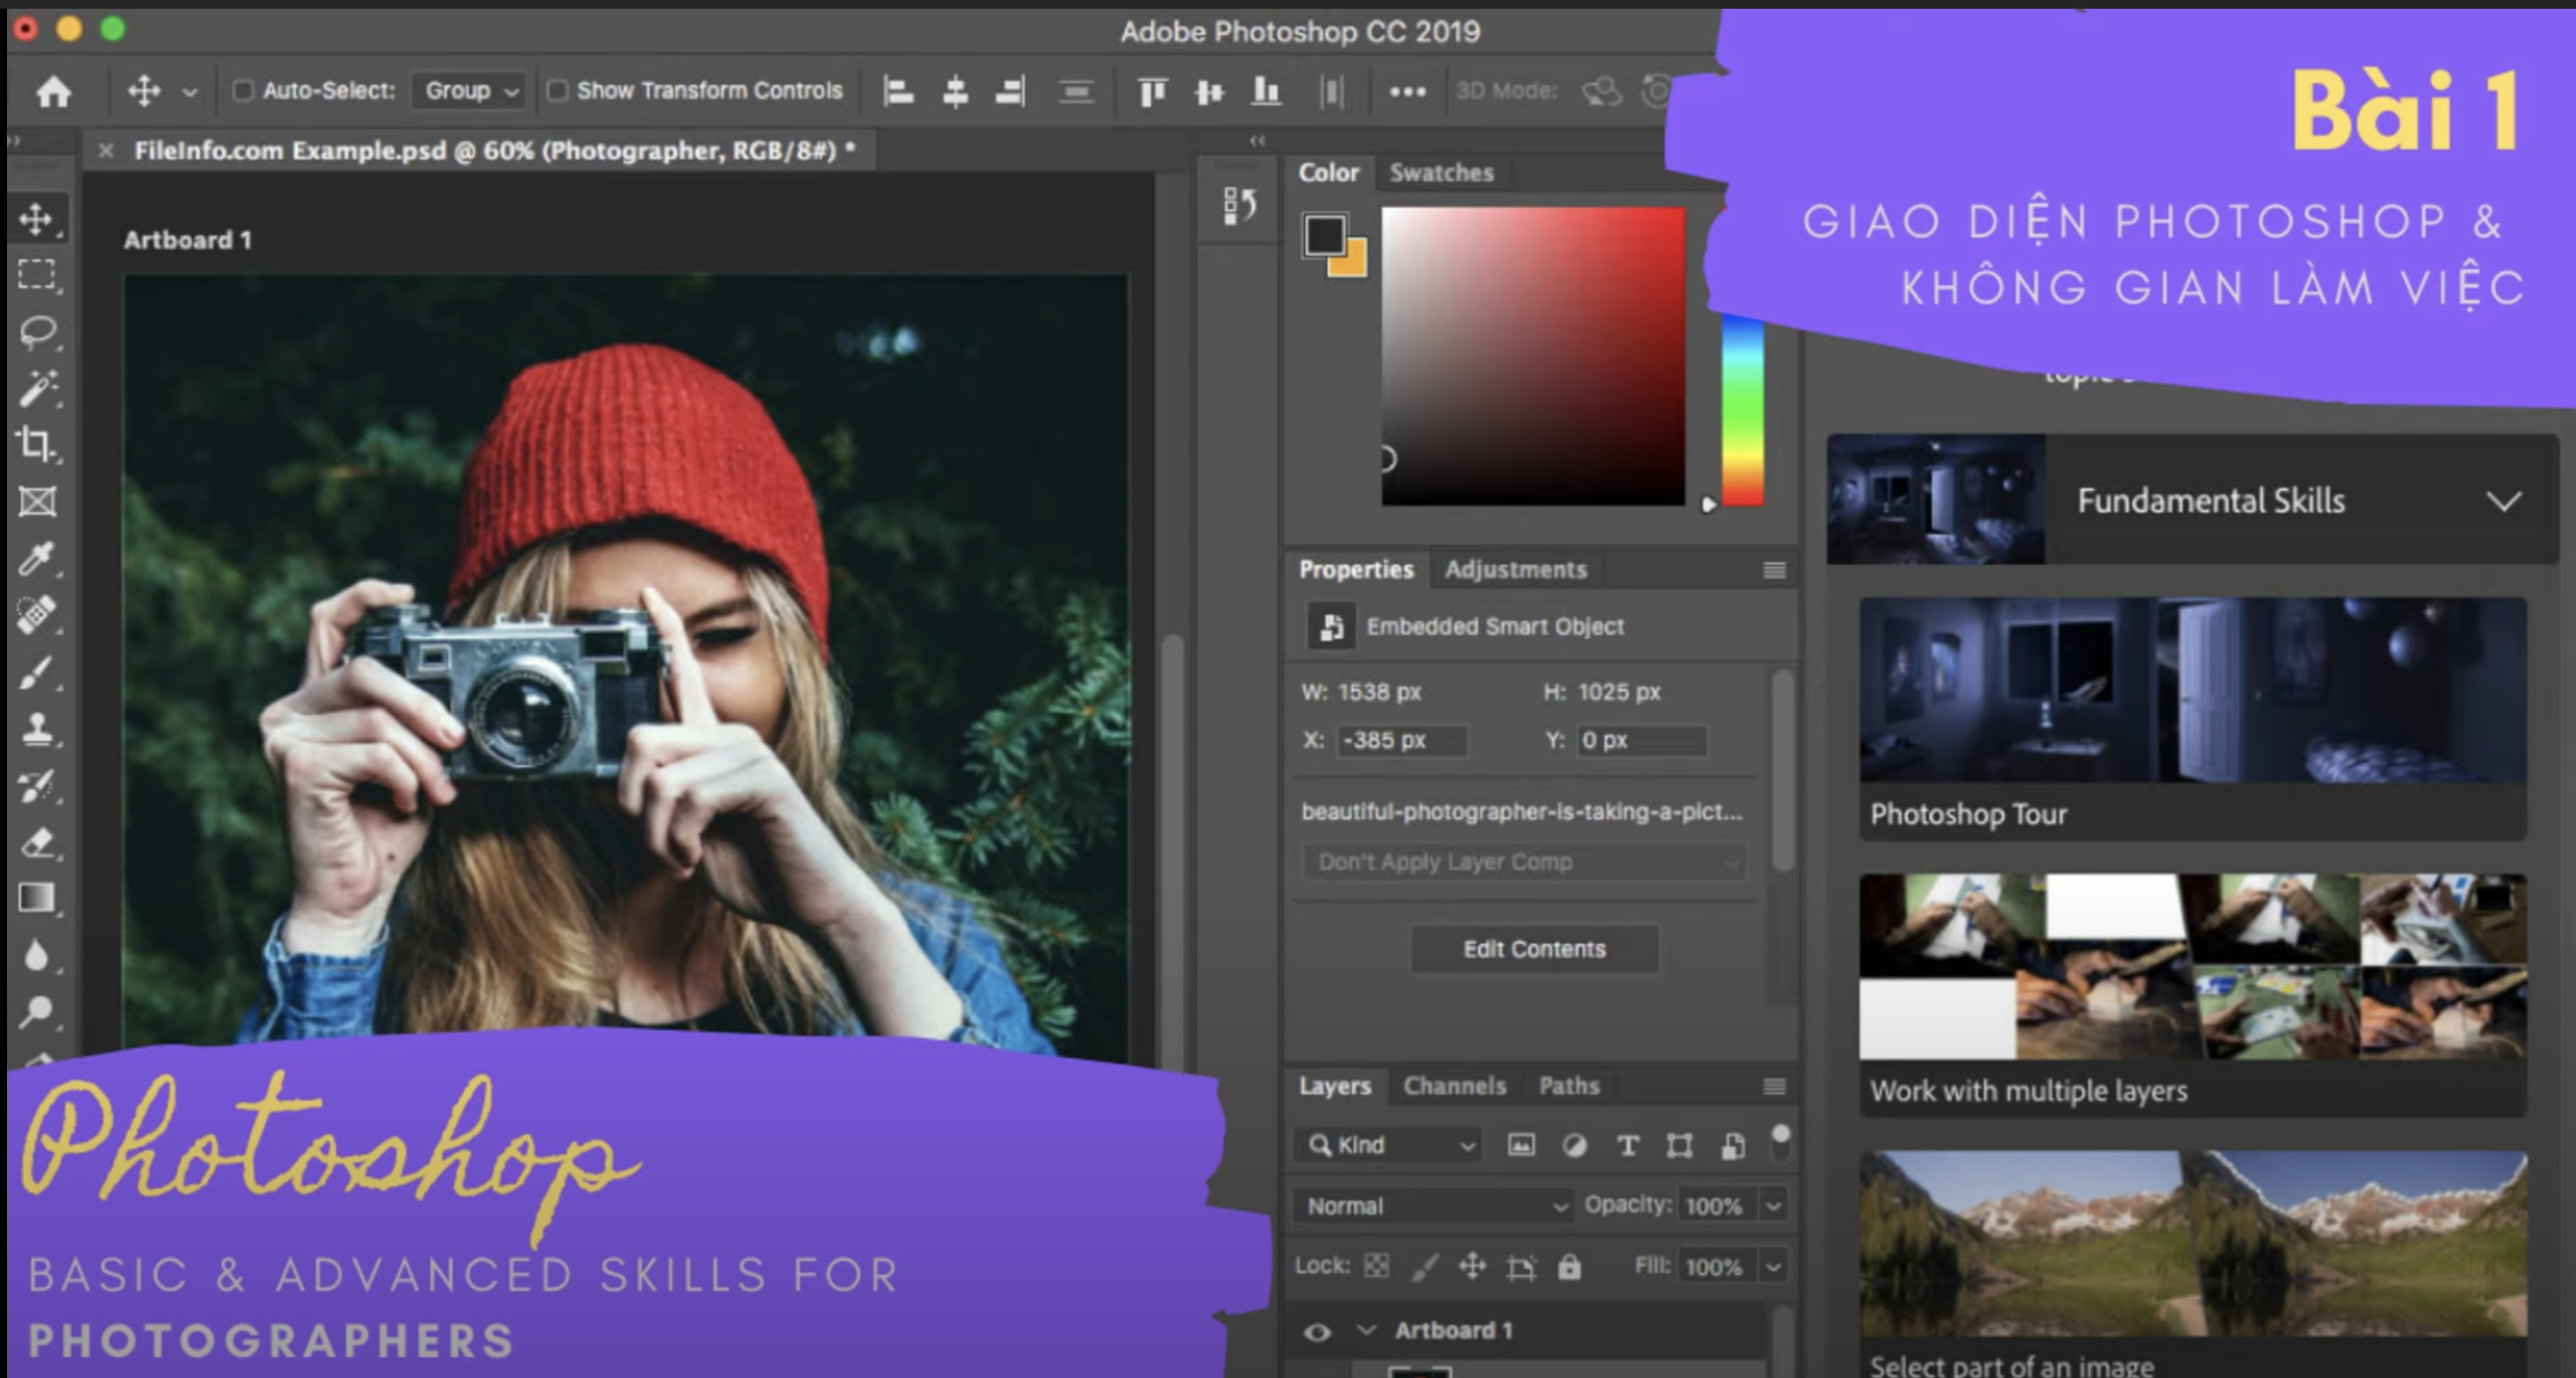
Task: Select the History Brush tool
Action: pyautogui.click(x=37, y=786)
